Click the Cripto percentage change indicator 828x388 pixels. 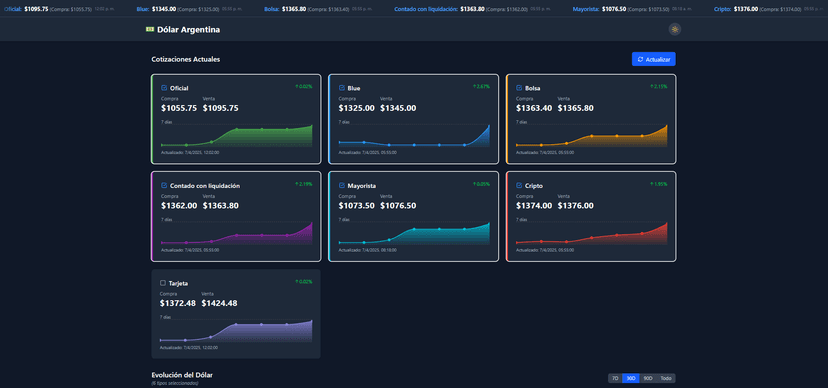(x=659, y=184)
